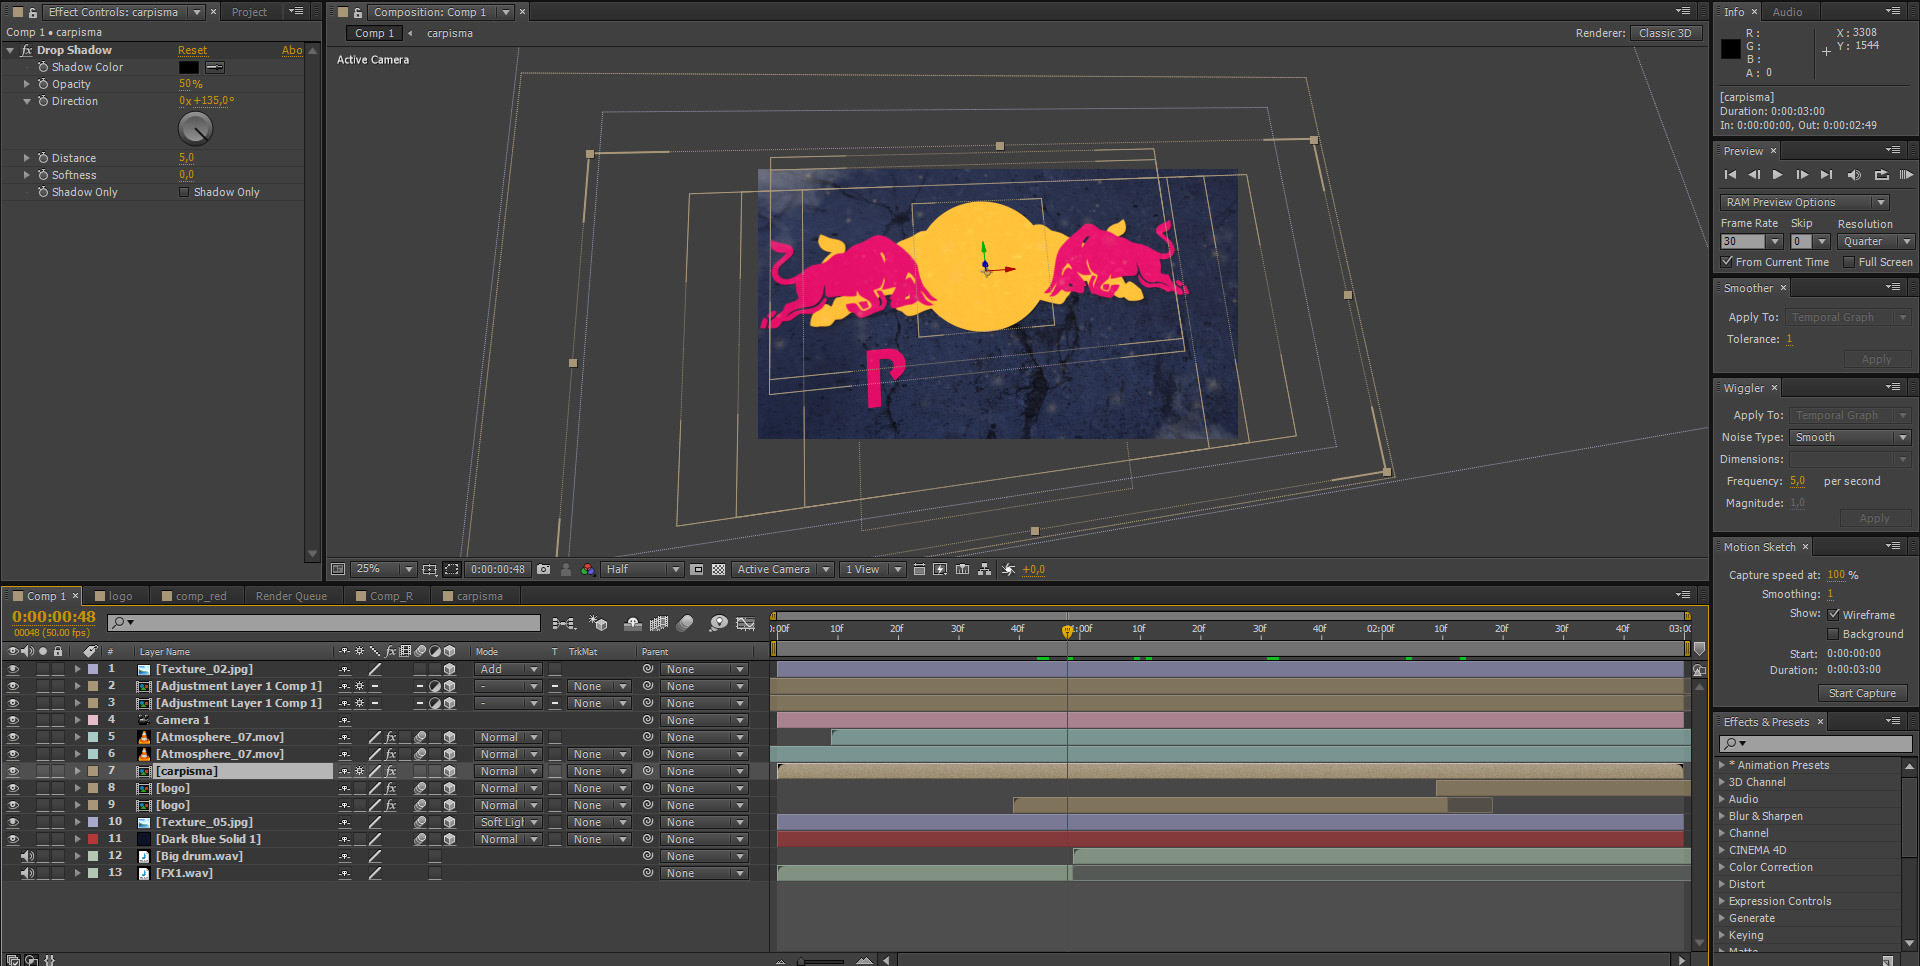The width and height of the screenshot is (1920, 966).
Task: Click Start Capture in Motion Sketch
Action: click(x=1862, y=694)
